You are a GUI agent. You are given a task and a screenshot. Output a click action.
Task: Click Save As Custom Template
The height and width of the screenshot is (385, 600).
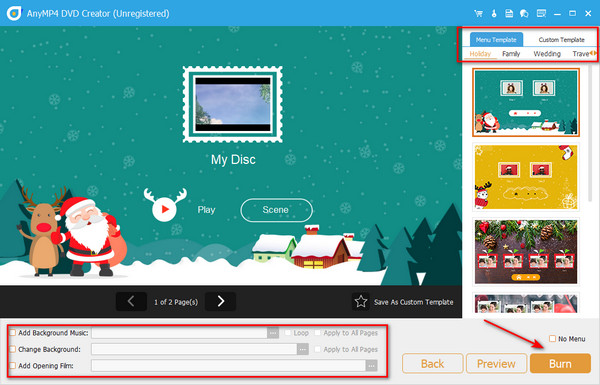(413, 302)
